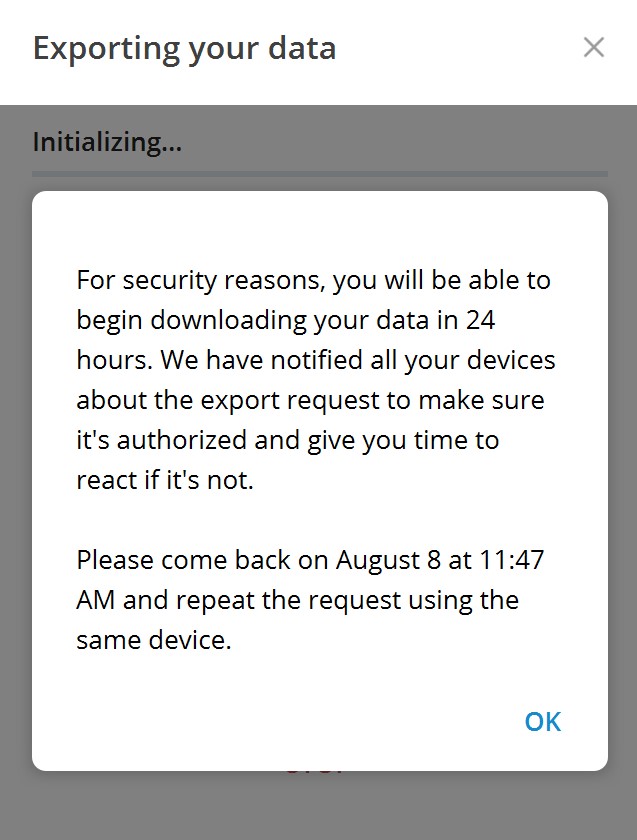The height and width of the screenshot is (840, 637).
Task: Click the "11:47" time in the message
Action: 511,560
